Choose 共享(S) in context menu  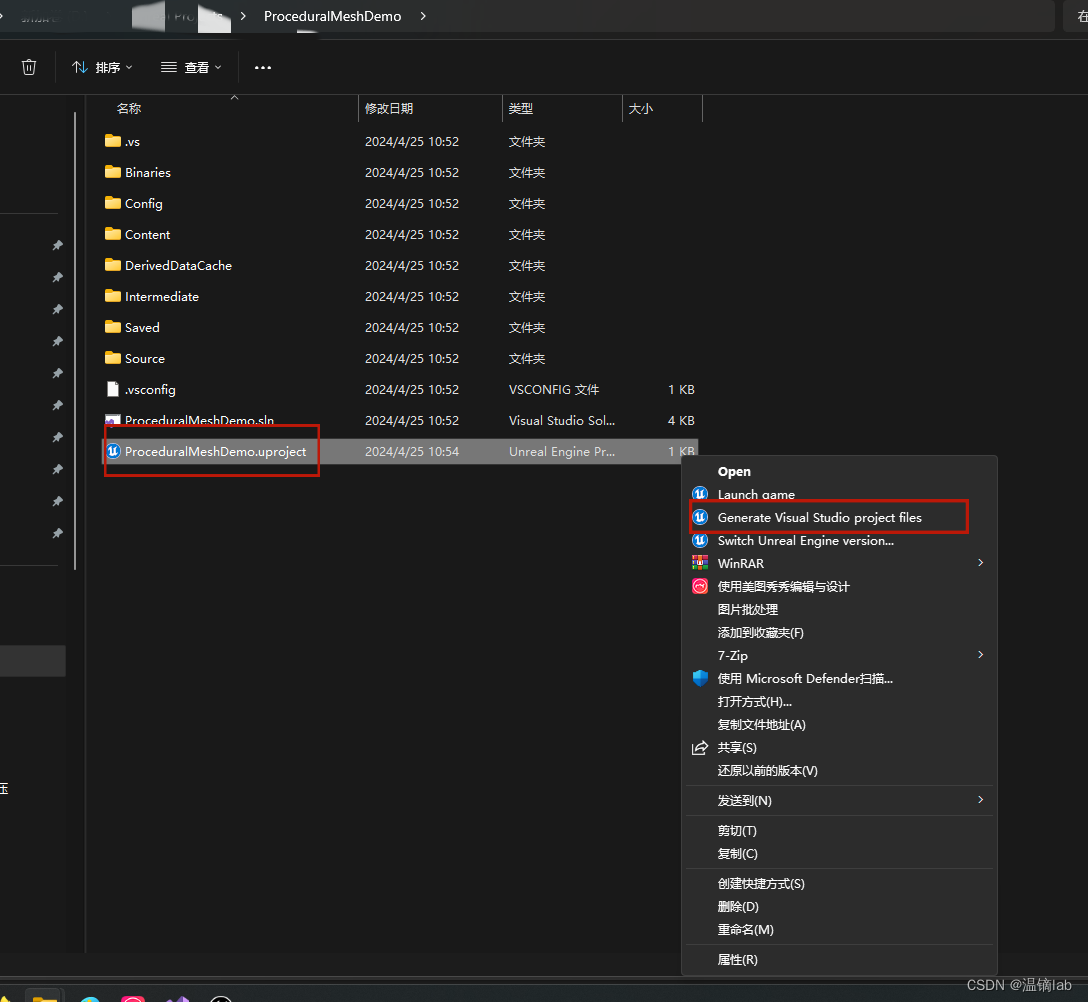737,747
